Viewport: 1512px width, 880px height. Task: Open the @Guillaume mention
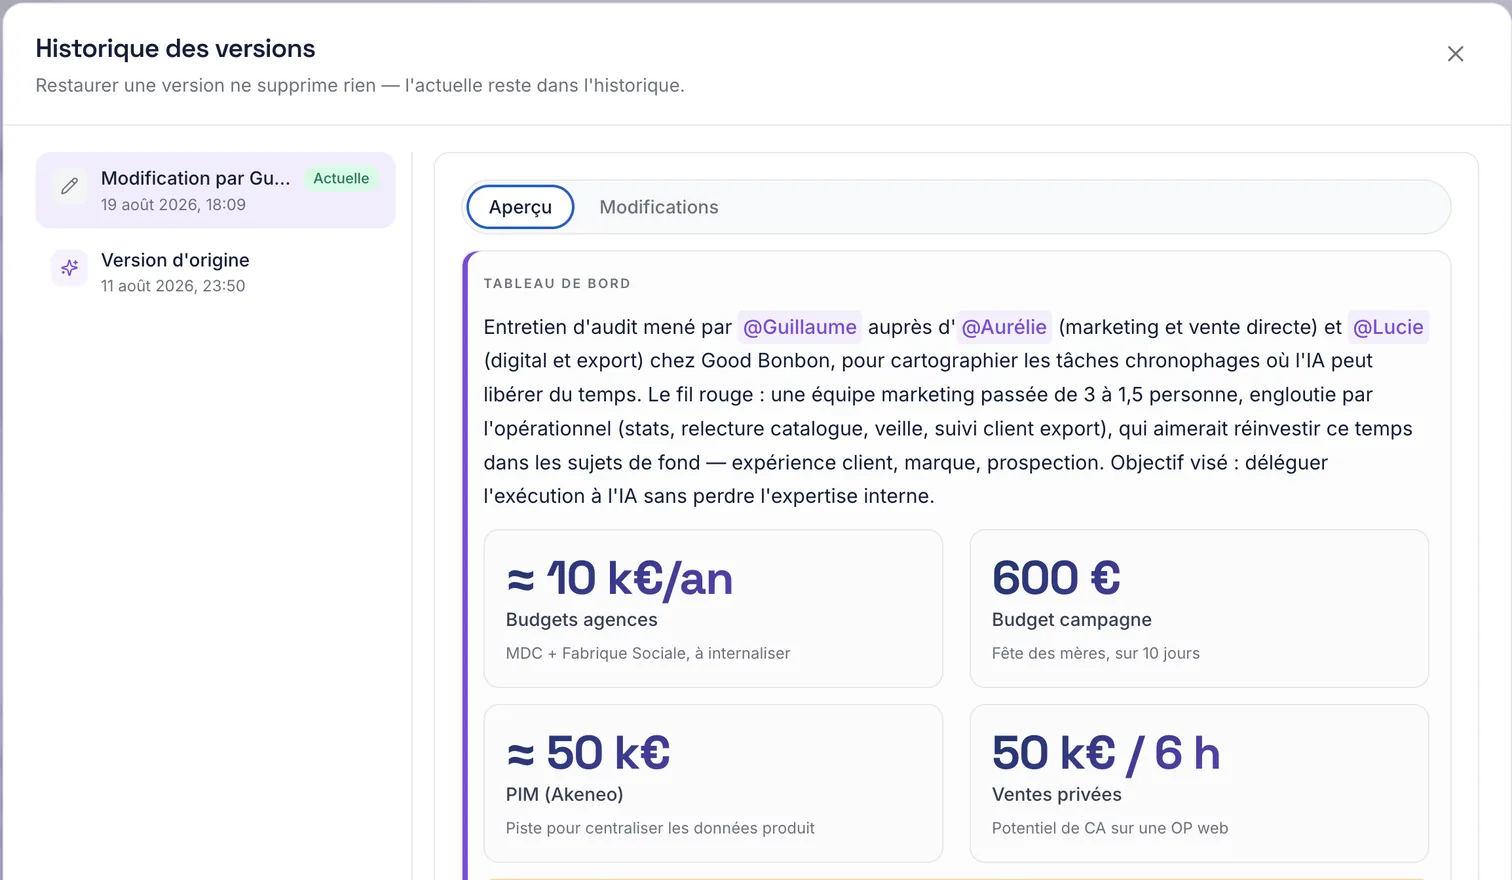pos(799,327)
